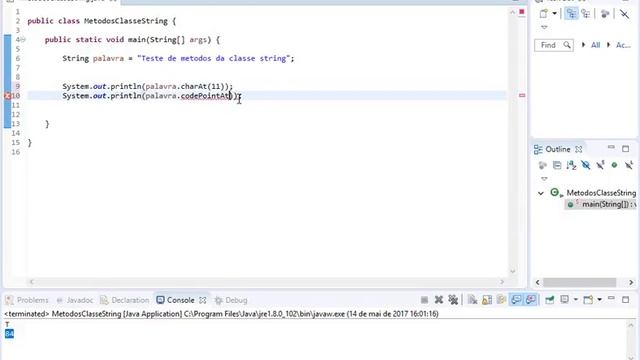The width and height of the screenshot is (640, 360).
Task: Switch to the Javadoc tab
Action: click(x=75, y=300)
